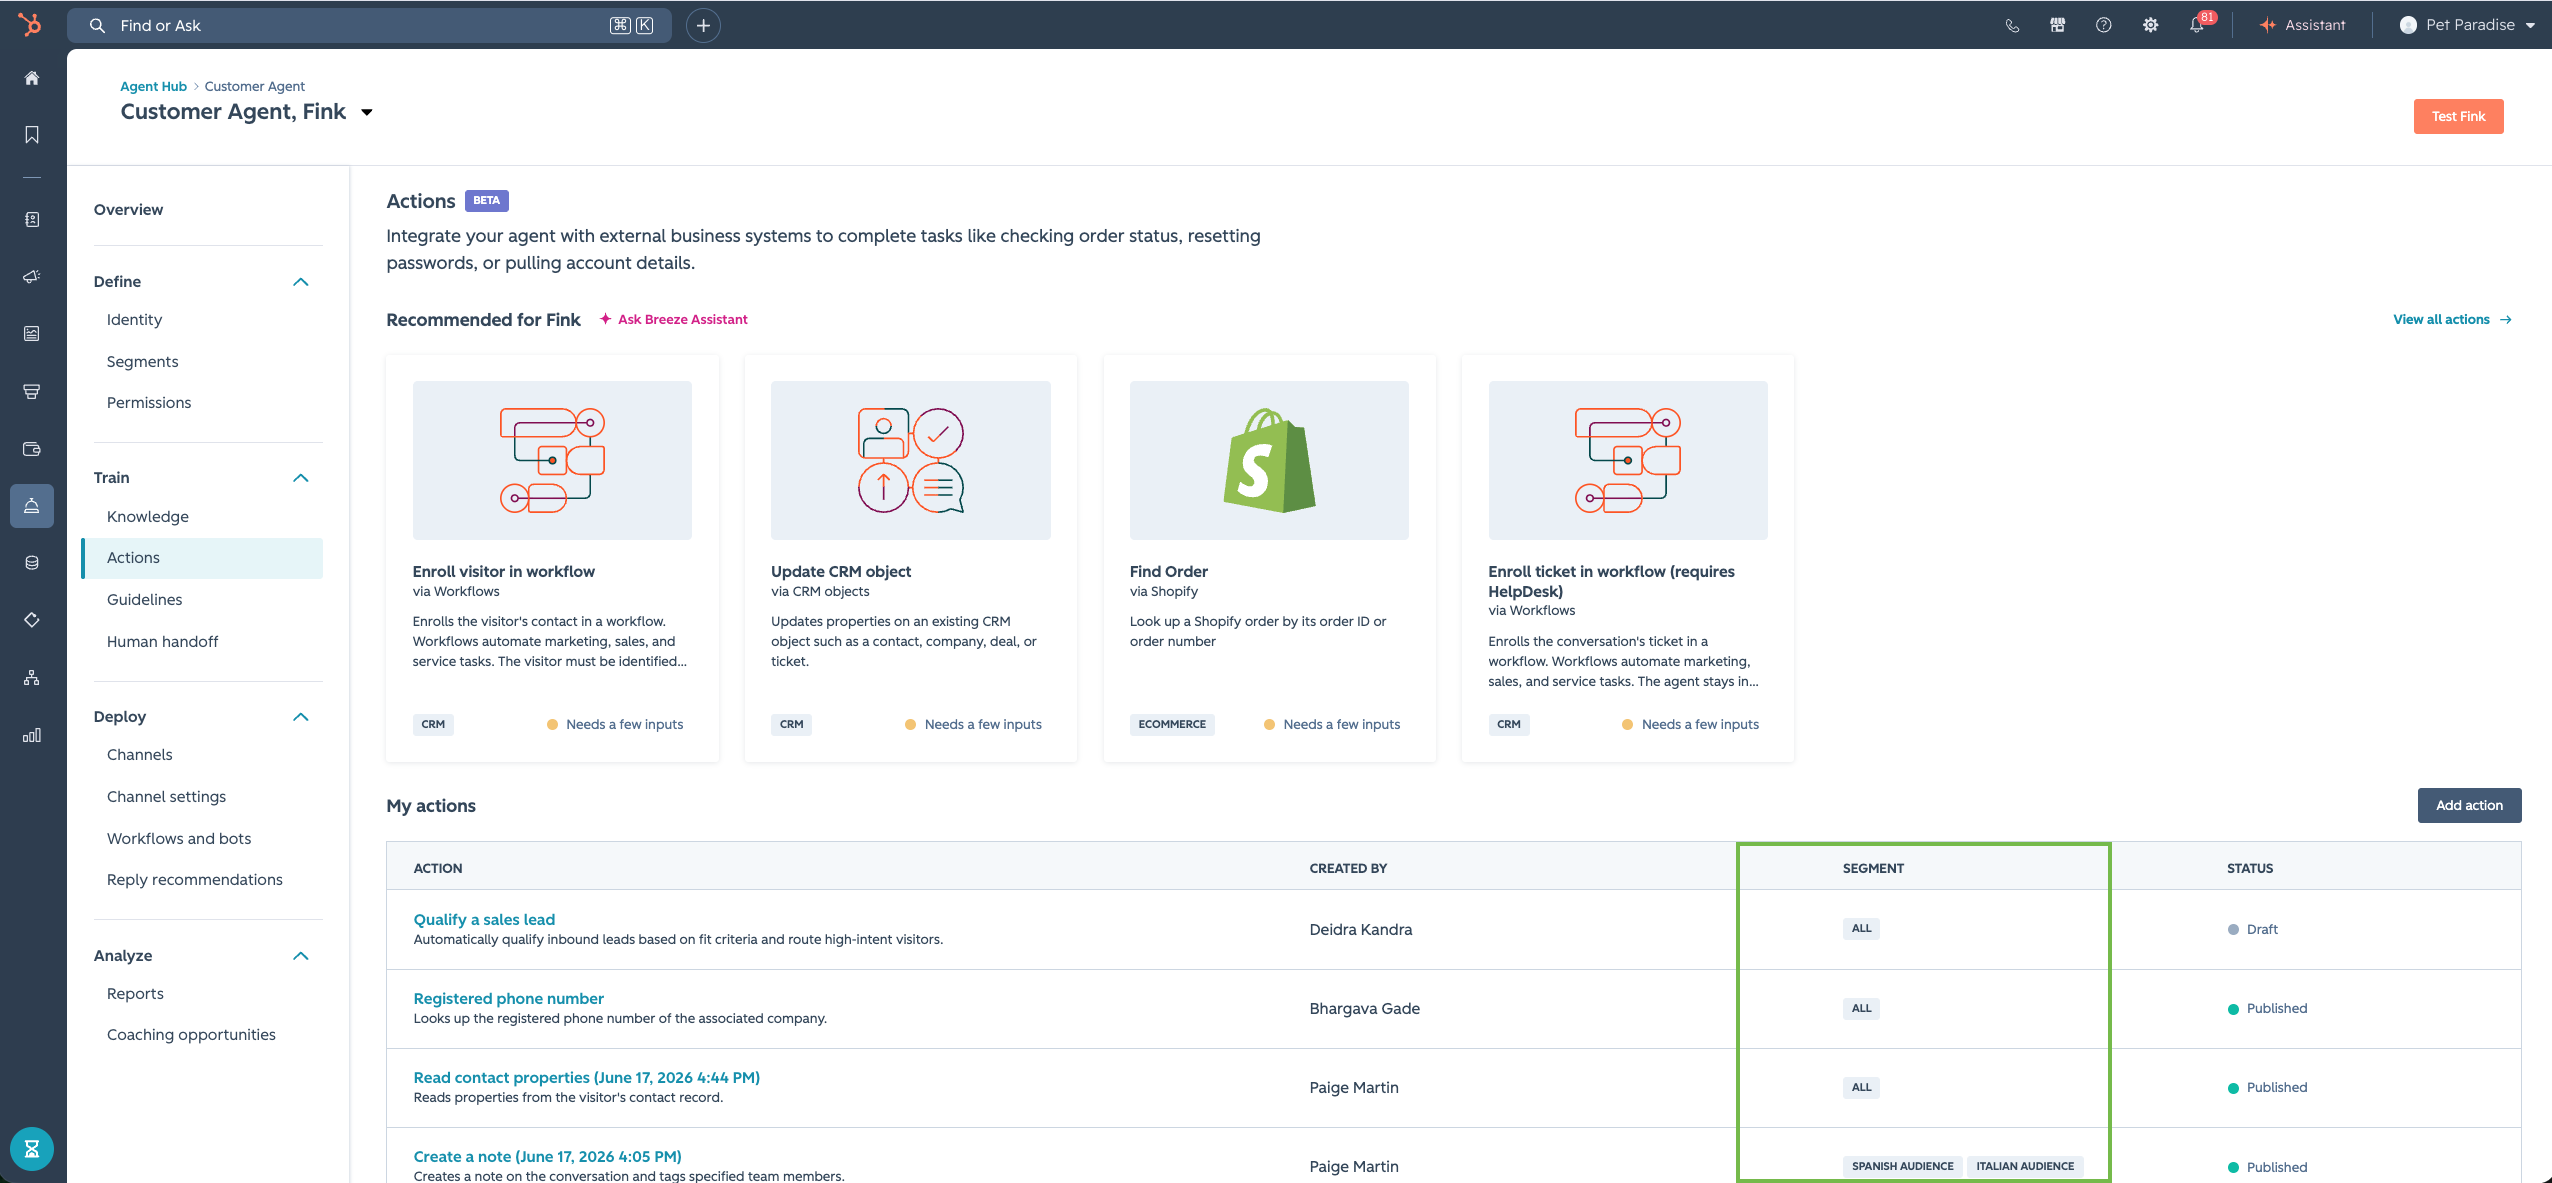Open Bookmarks in the left navigation rail
The height and width of the screenshot is (1183, 2552).
click(x=32, y=135)
